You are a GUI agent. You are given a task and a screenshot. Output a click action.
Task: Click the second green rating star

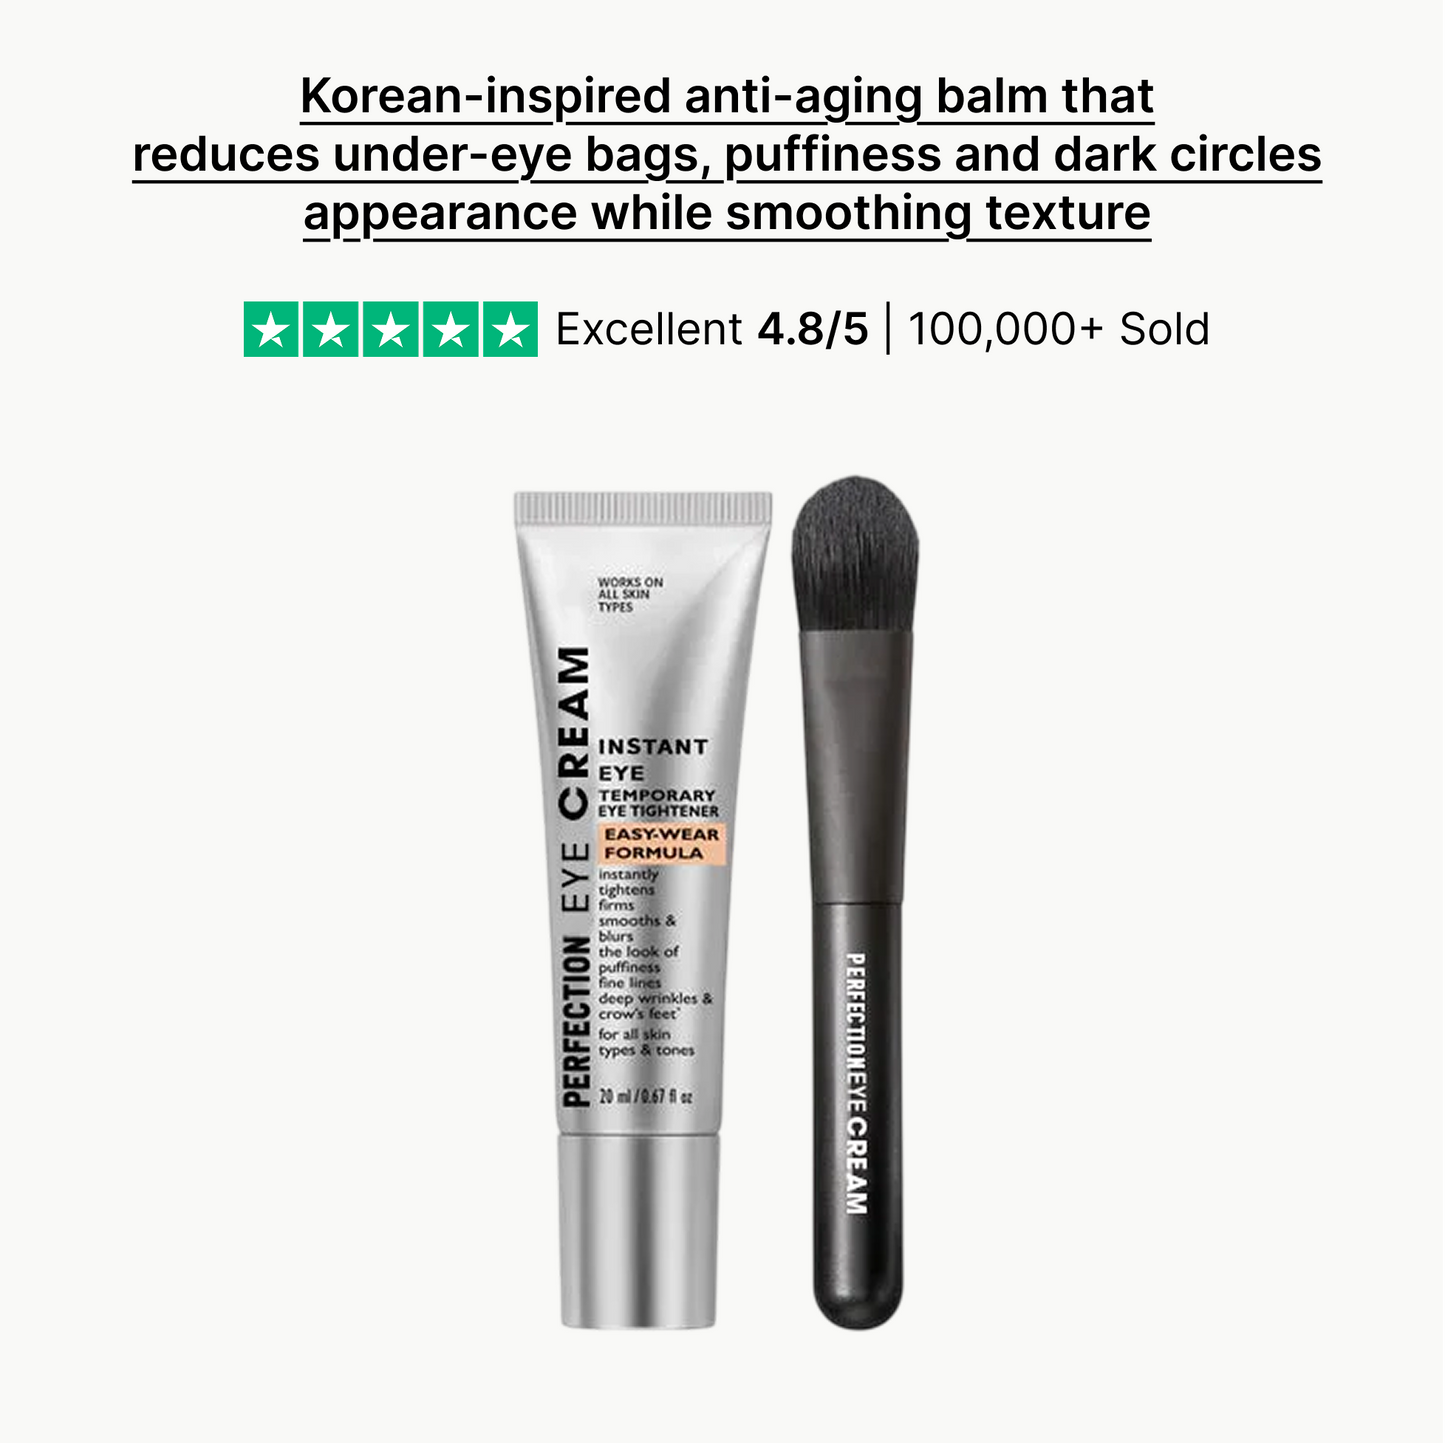331,329
